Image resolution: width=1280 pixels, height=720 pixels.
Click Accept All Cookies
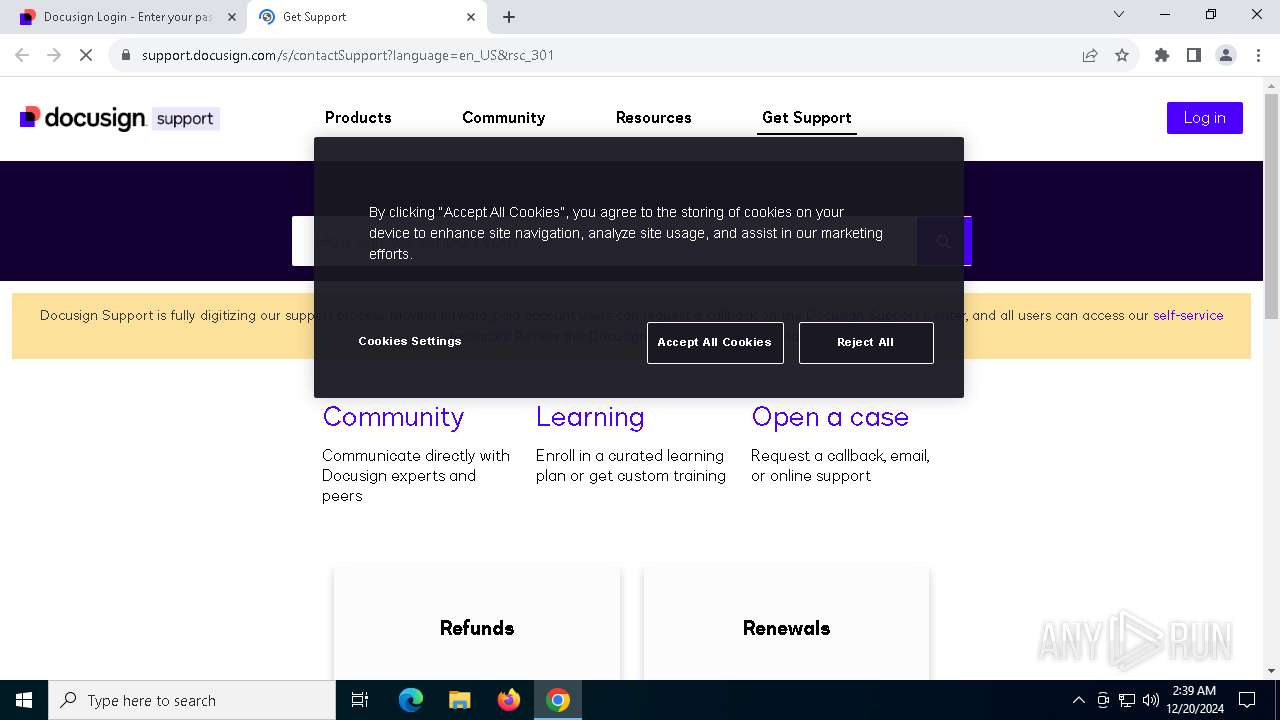click(715, 342)
